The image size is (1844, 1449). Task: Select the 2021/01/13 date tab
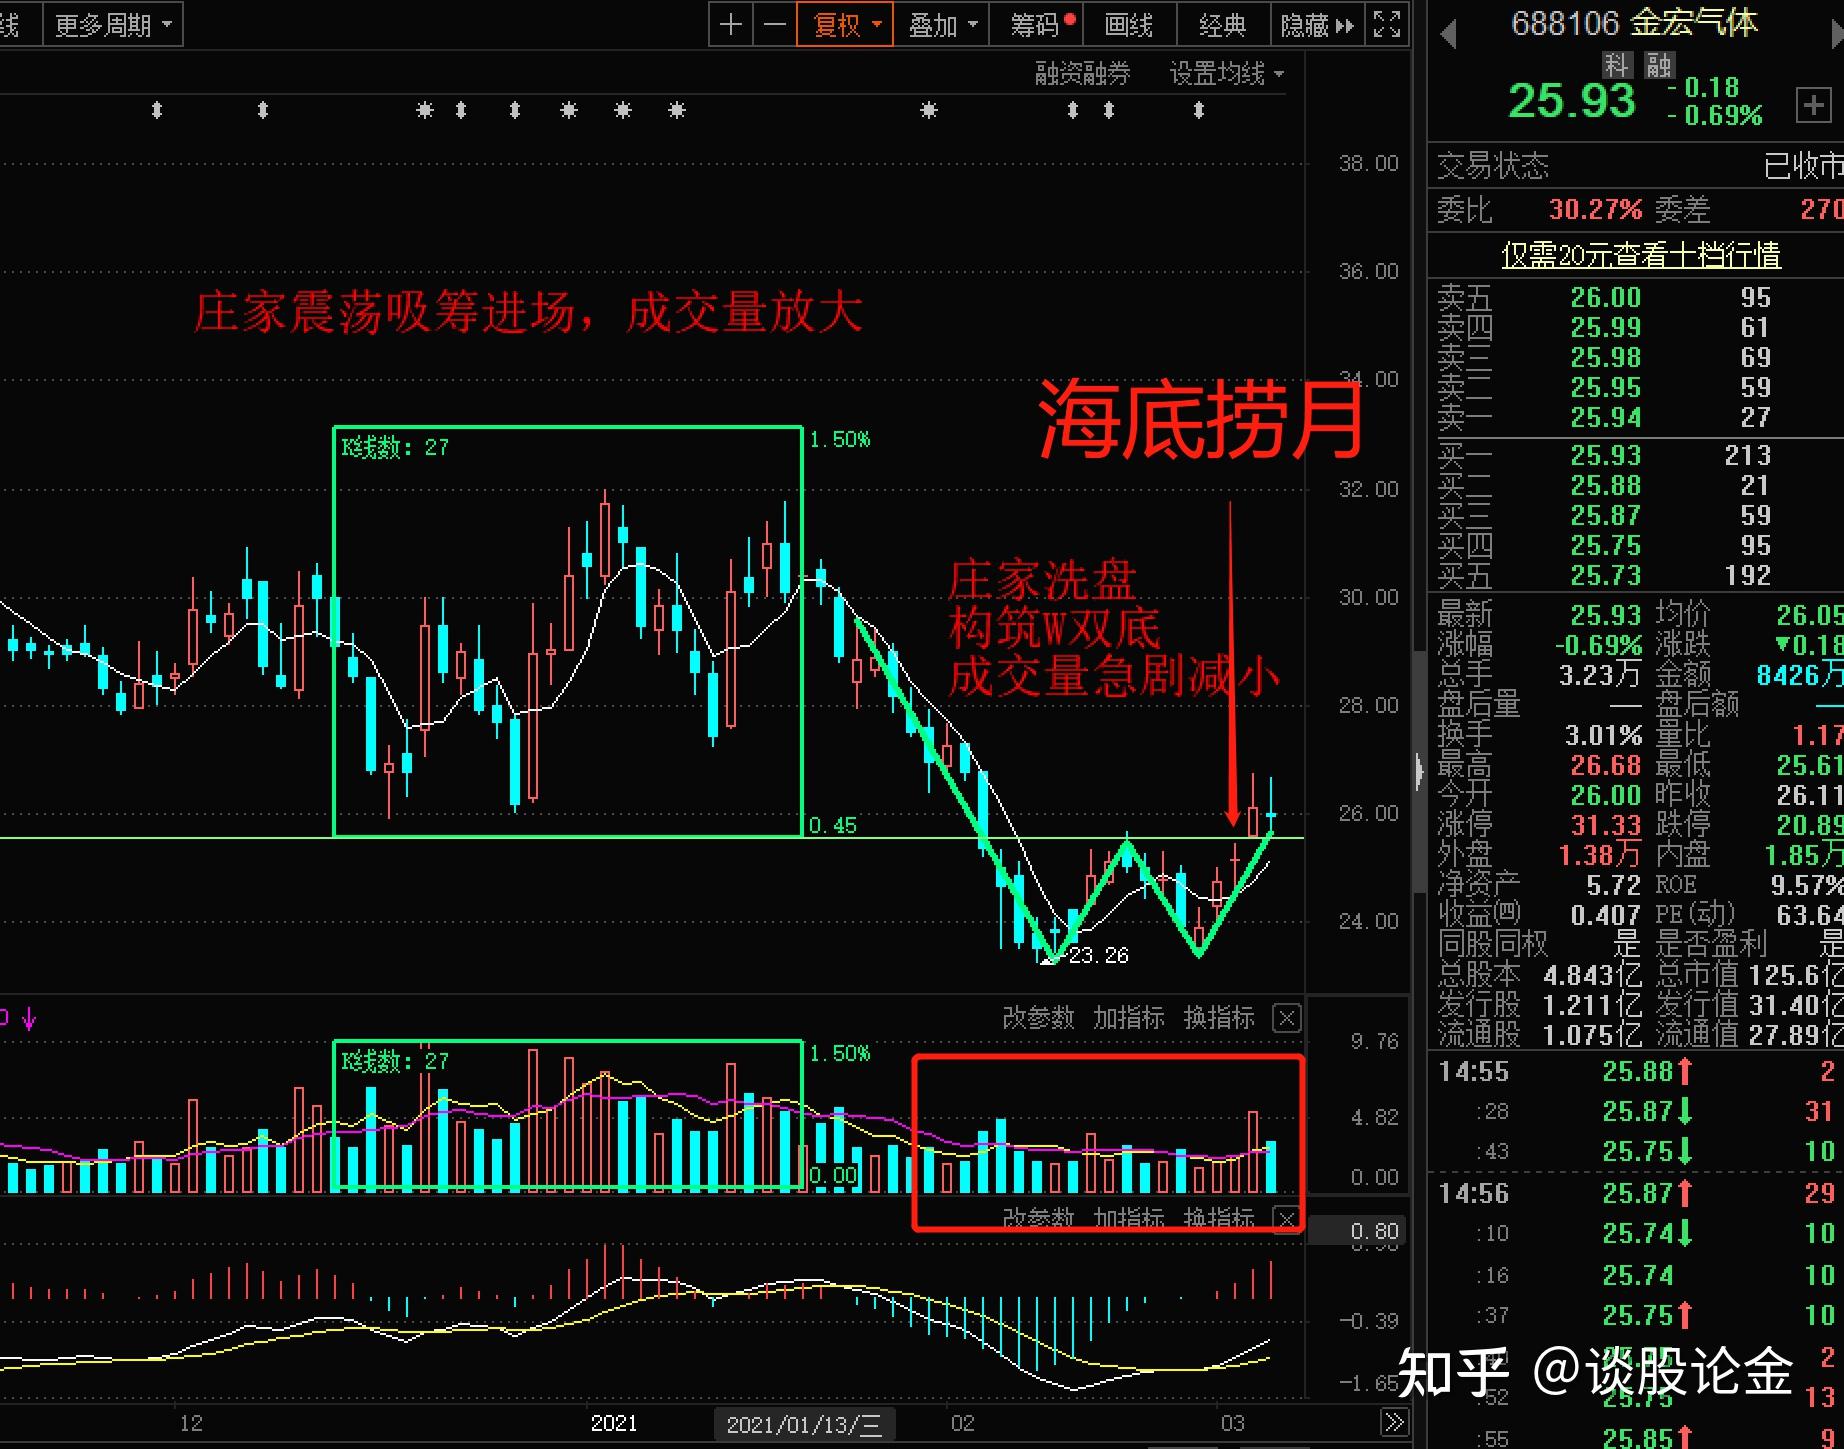point(803,1423)
